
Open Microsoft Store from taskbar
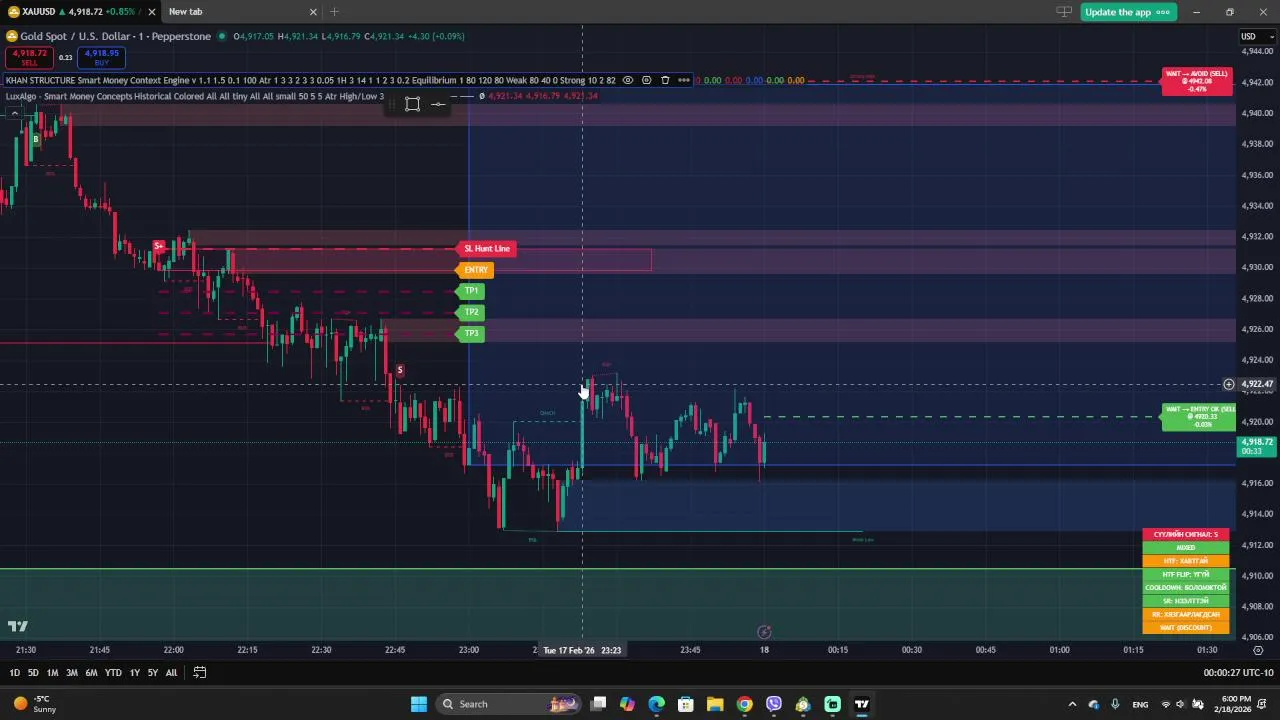pos(685,704)
